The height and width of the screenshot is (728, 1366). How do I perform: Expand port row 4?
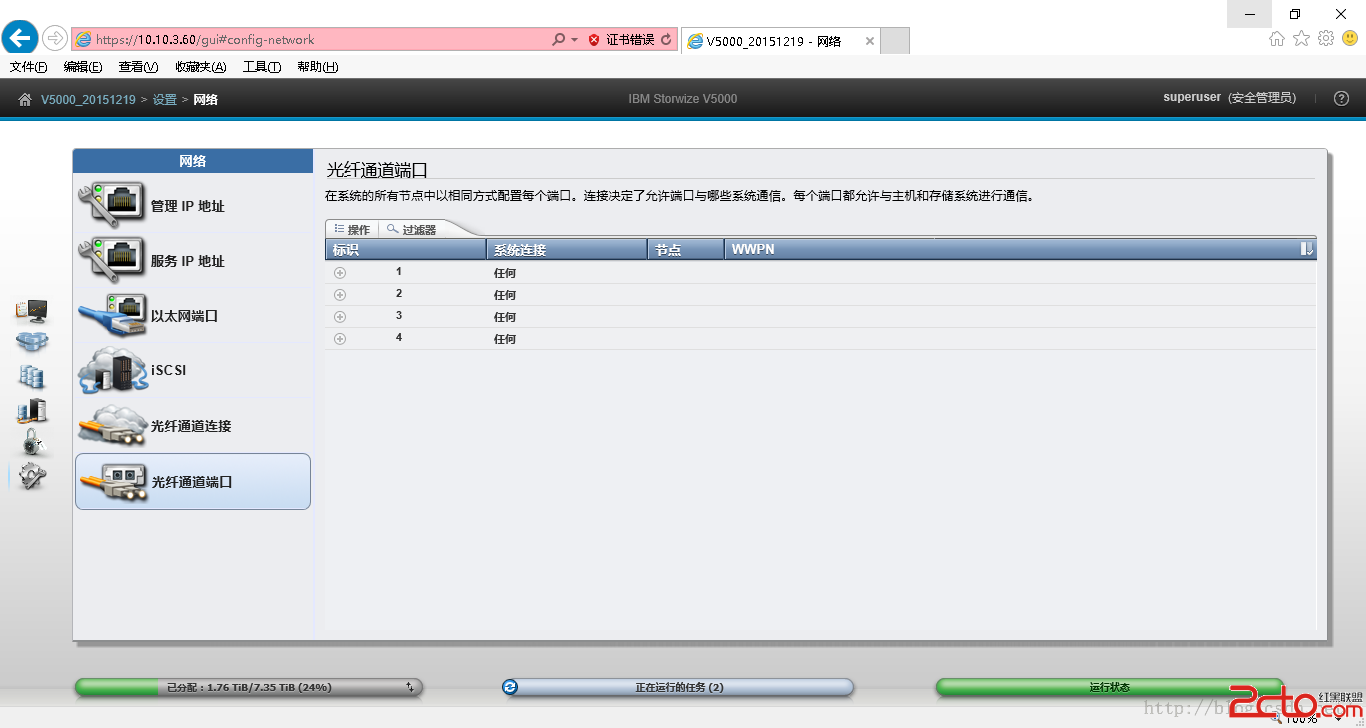pyautogui.click(x=340, y=338)
